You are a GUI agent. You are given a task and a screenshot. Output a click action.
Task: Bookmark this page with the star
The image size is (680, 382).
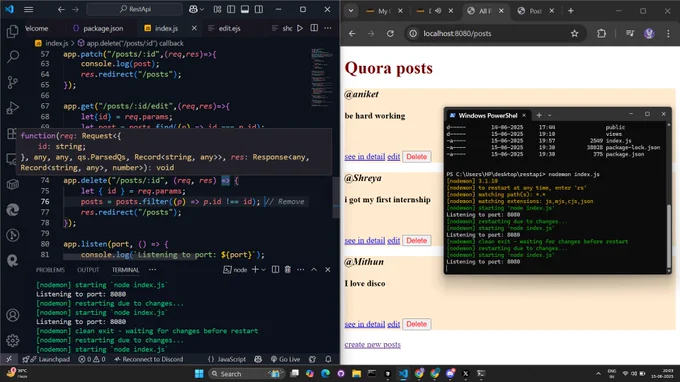click(x=575, y=33)
